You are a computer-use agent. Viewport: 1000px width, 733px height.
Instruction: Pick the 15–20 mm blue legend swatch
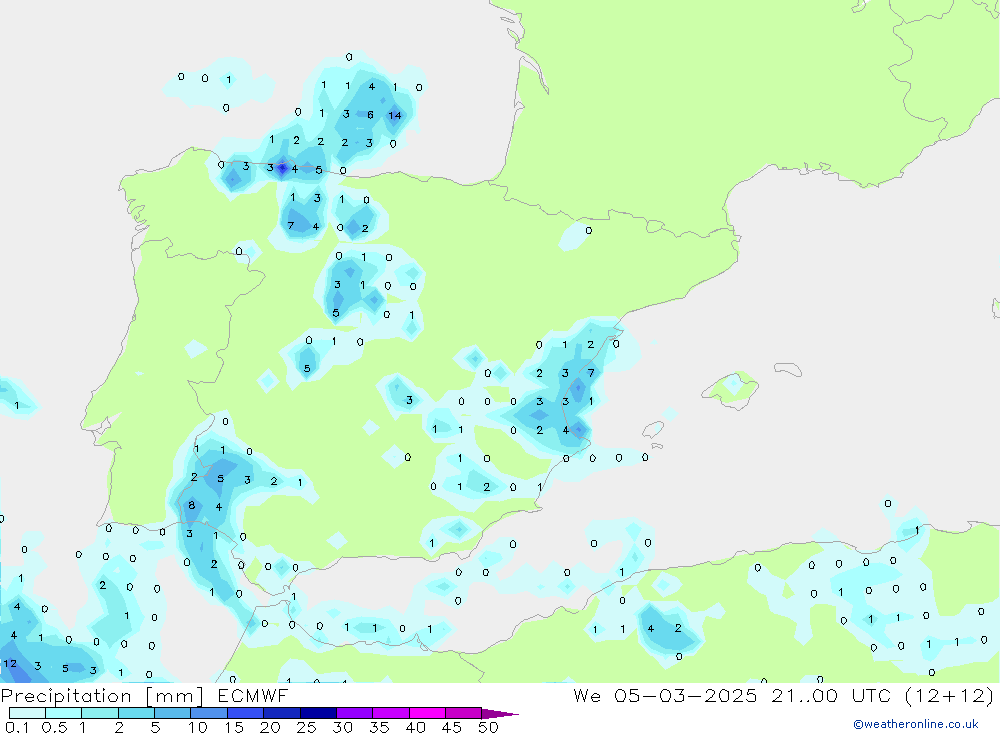245,713
